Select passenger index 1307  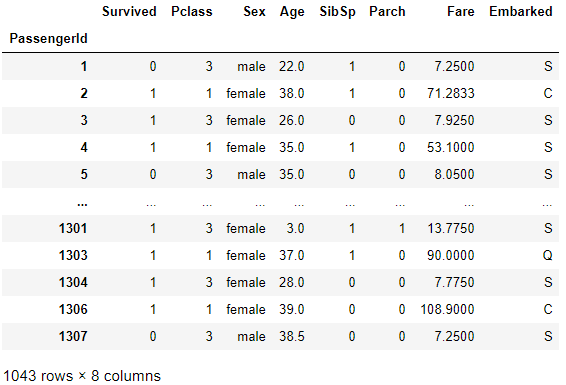tap(73, 337)
